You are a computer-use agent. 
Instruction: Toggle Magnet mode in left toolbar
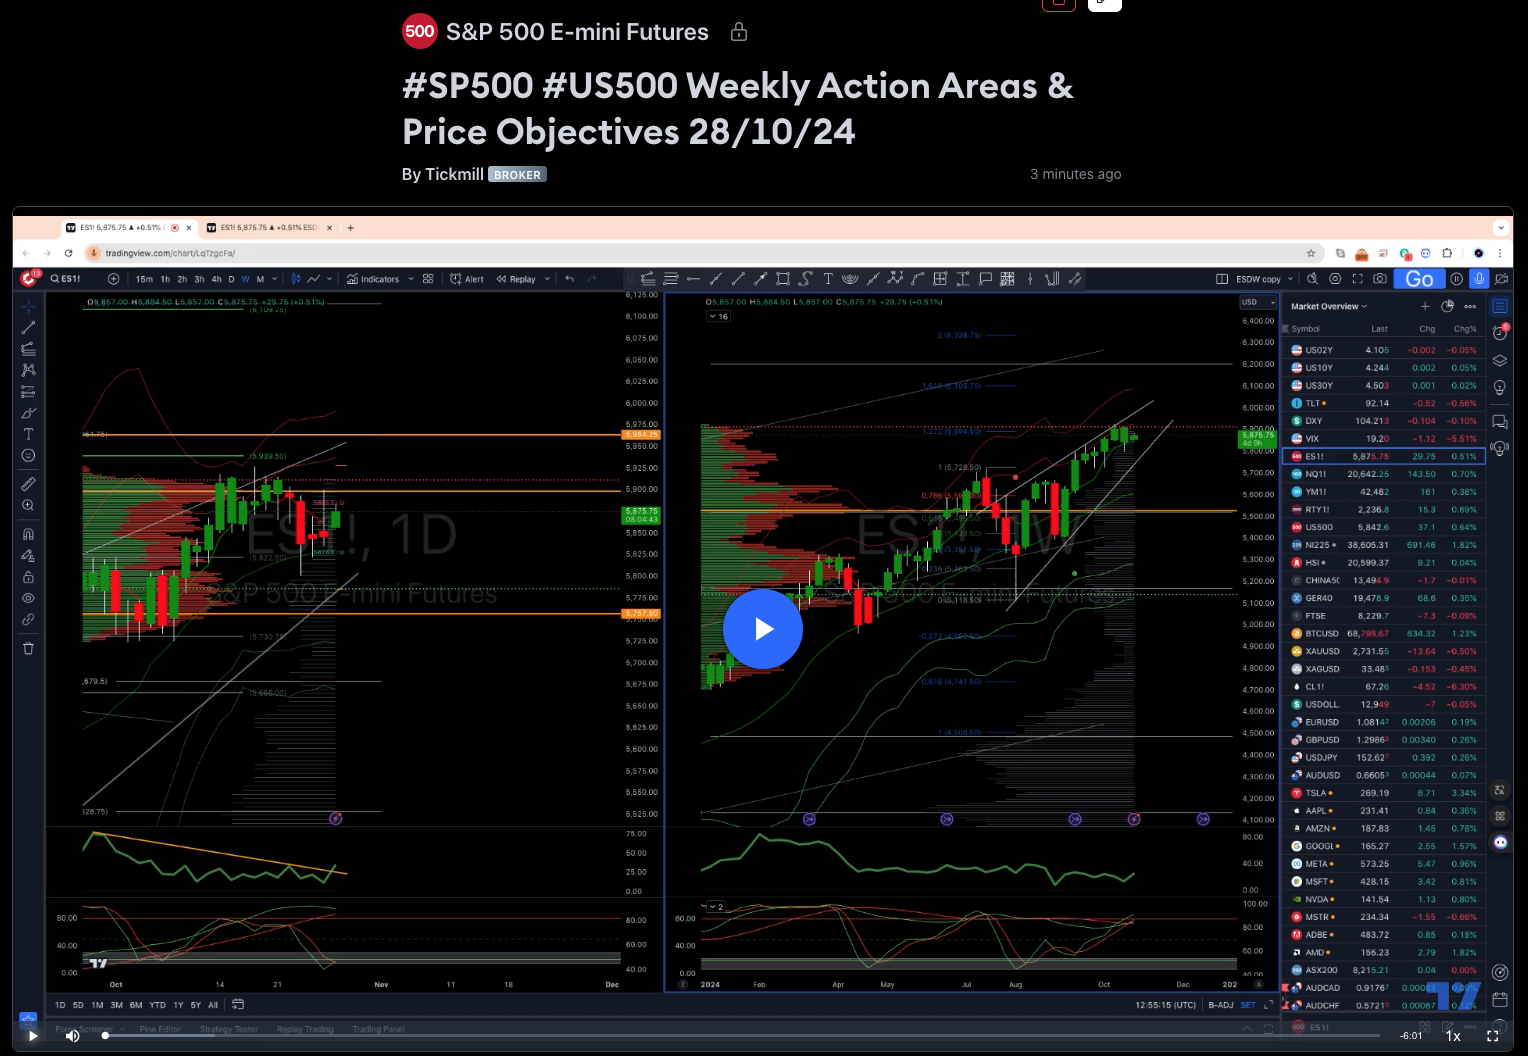point(28,534)
